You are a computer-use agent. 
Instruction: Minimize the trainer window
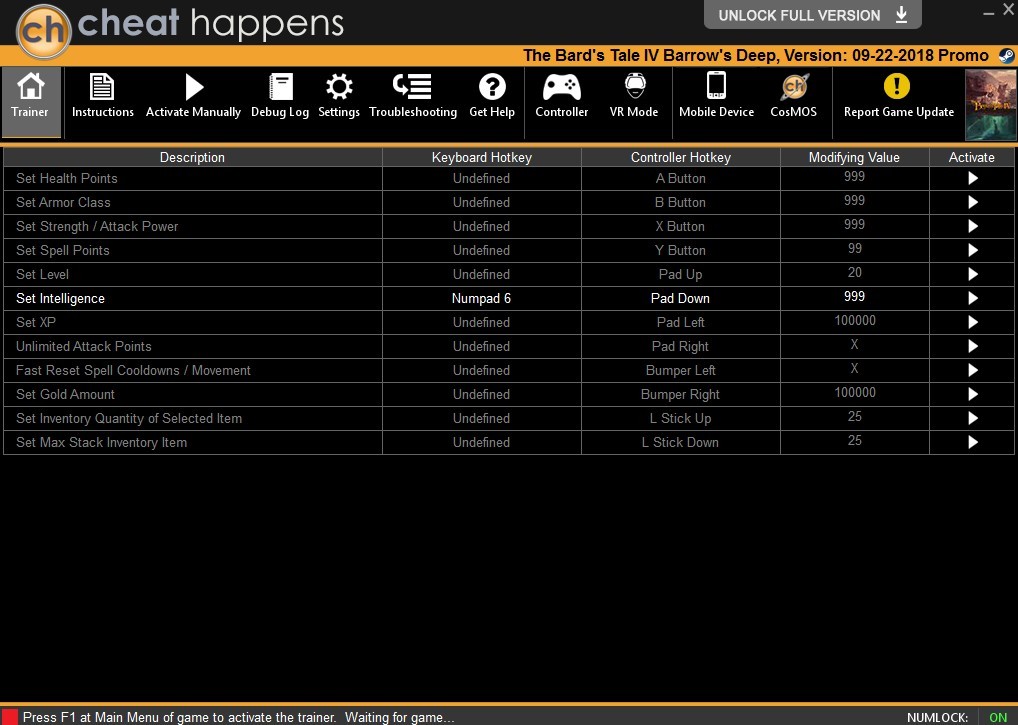coord(988,12)
